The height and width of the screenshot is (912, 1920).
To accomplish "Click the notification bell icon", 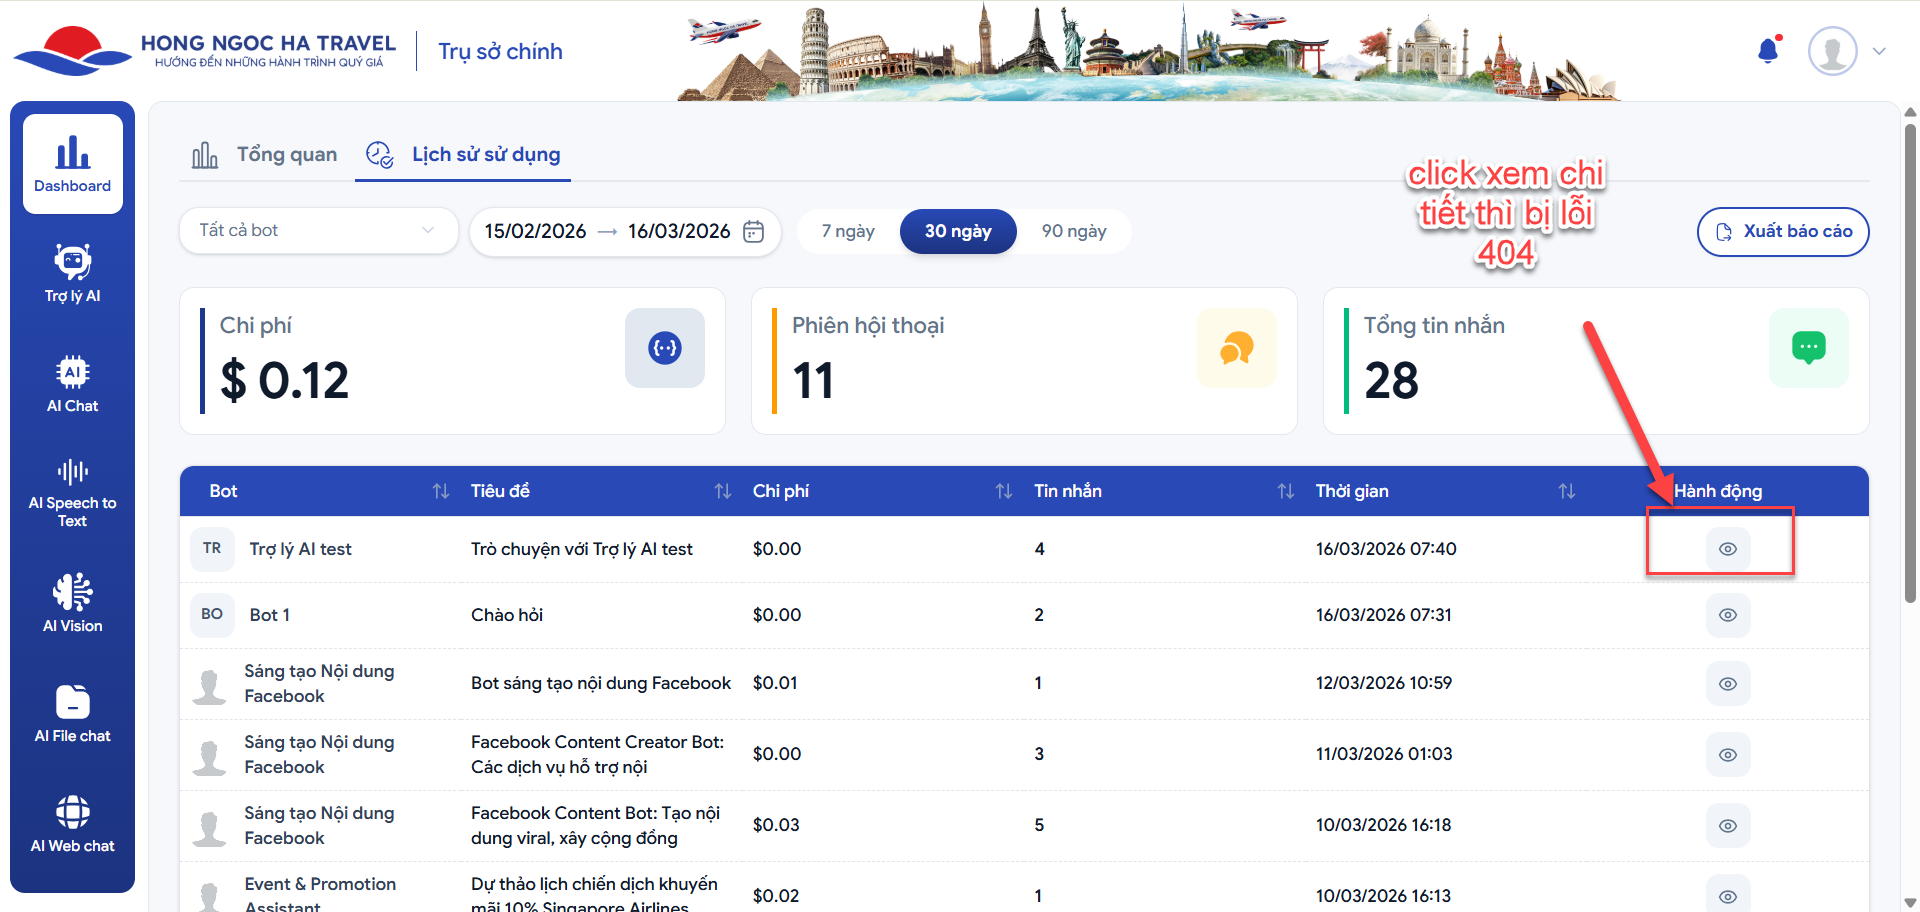I will click(1768, 51).
